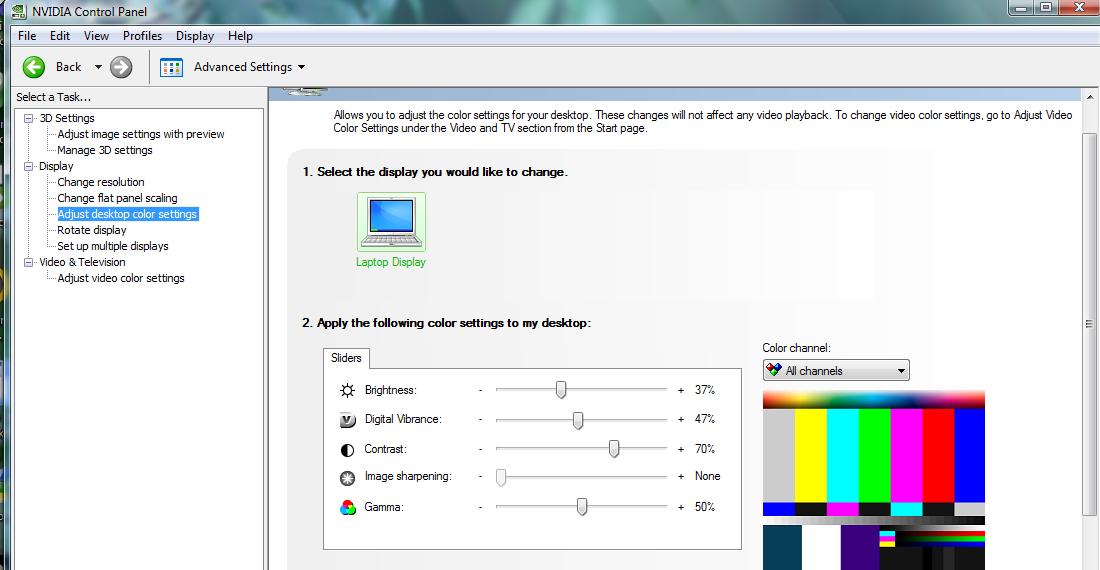Image resolution: width=1100 pixels, height=570 pixels.
Task: Click the Brightness plus sign
Action: pyautogui.click(x=680, y=390)
